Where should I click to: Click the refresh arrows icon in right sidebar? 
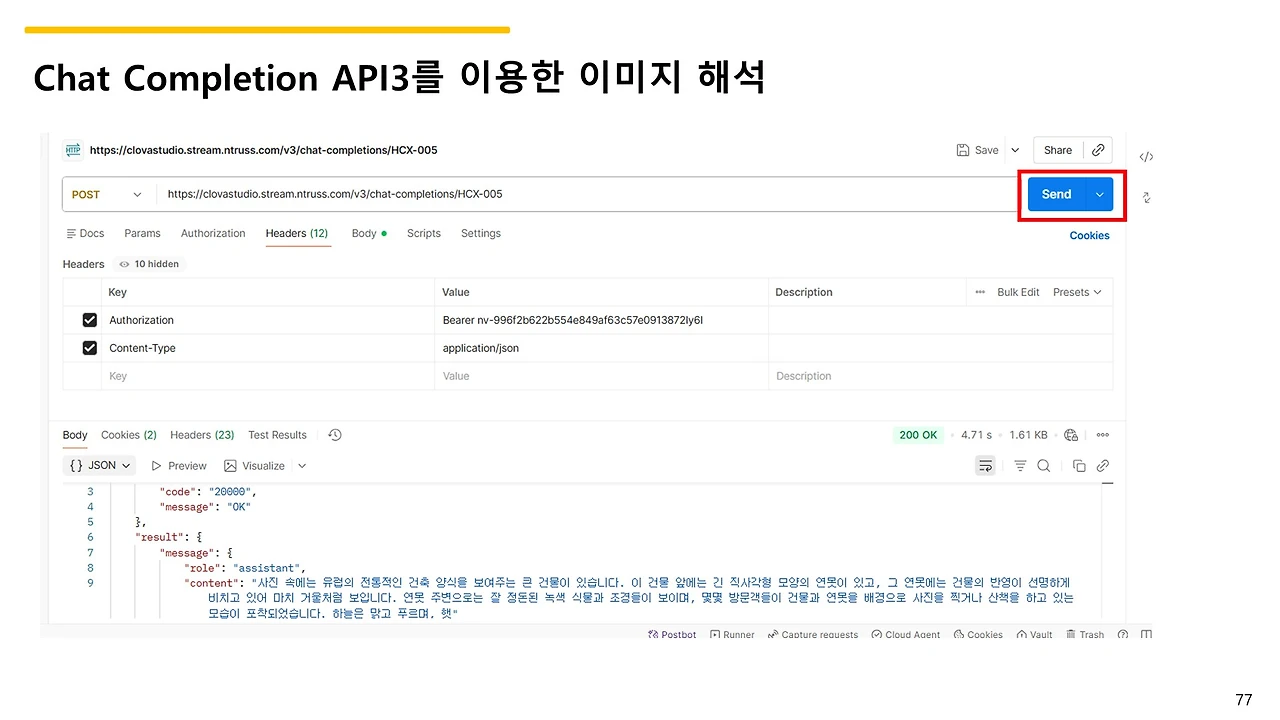click(1146, 198)
